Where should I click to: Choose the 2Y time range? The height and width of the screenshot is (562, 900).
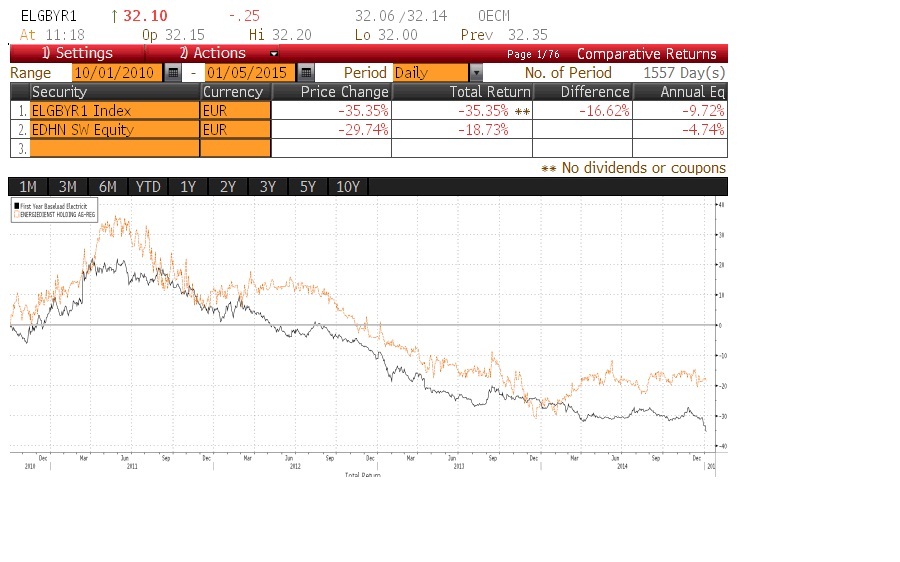tap(228, 187)
